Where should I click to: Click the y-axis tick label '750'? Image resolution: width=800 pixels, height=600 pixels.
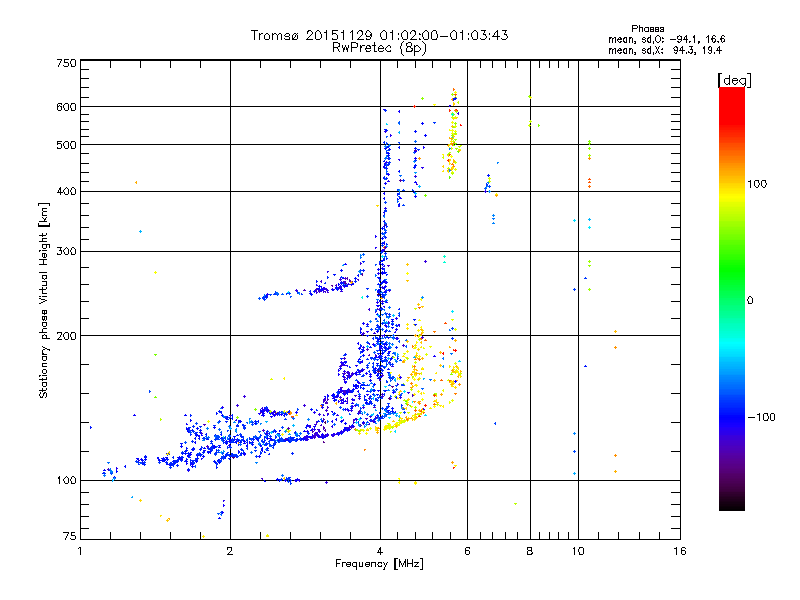(x=66, y=63)
